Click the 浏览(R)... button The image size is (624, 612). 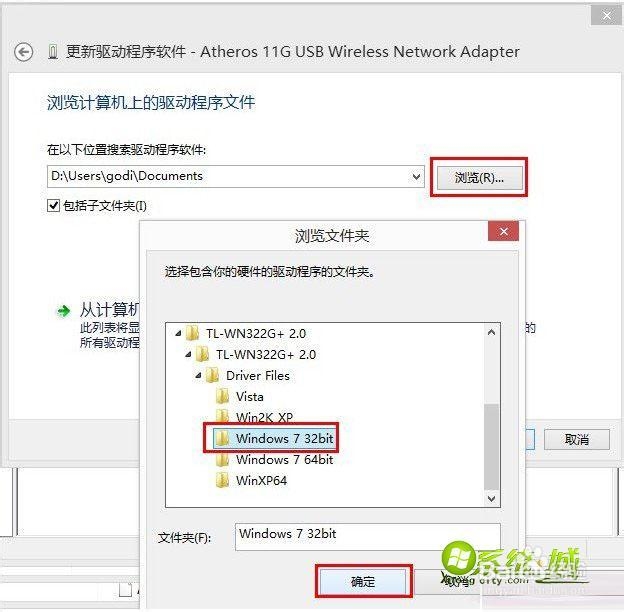tap(480, 177)
